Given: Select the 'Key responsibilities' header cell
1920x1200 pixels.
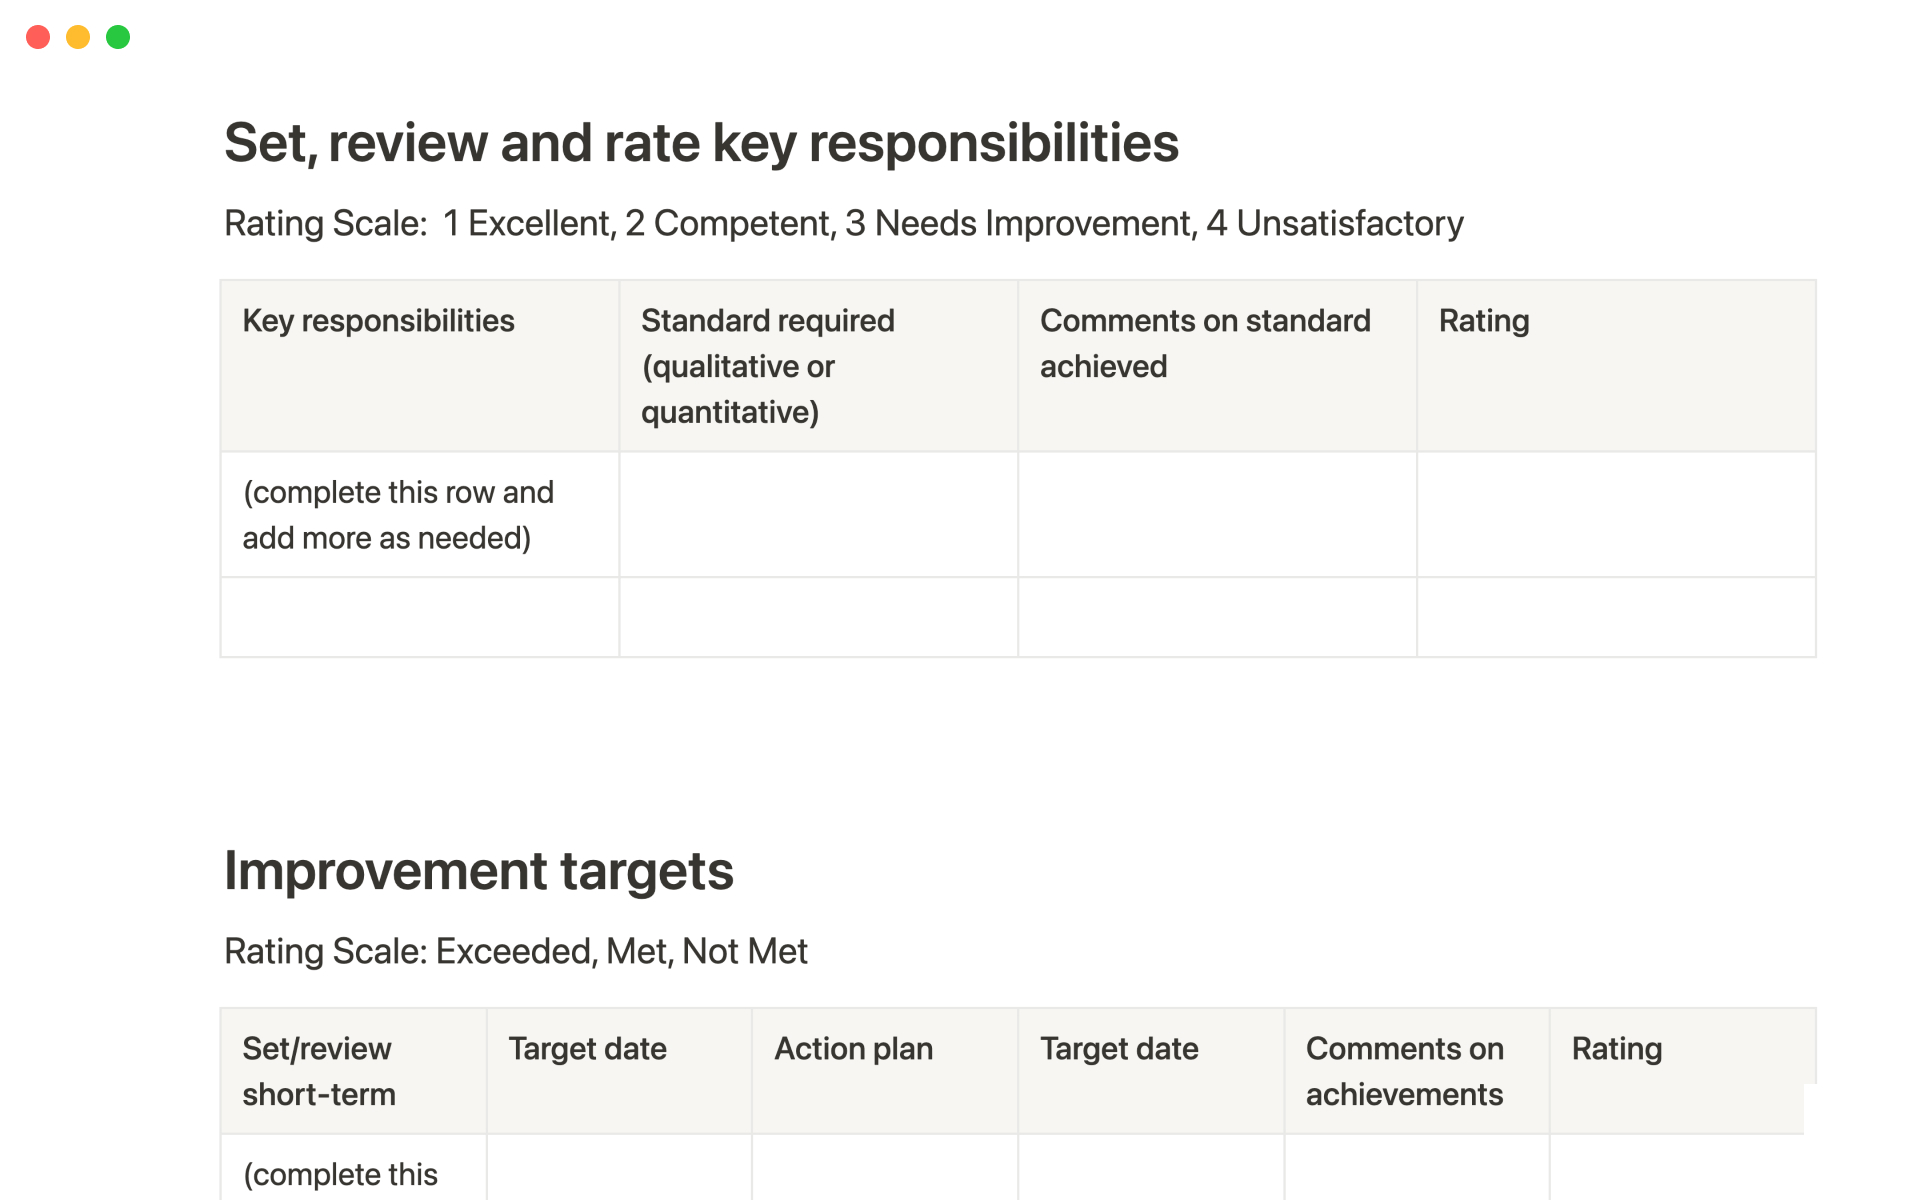Looking at the screenshot, I should pyautogui.click(x=419, y=366).
